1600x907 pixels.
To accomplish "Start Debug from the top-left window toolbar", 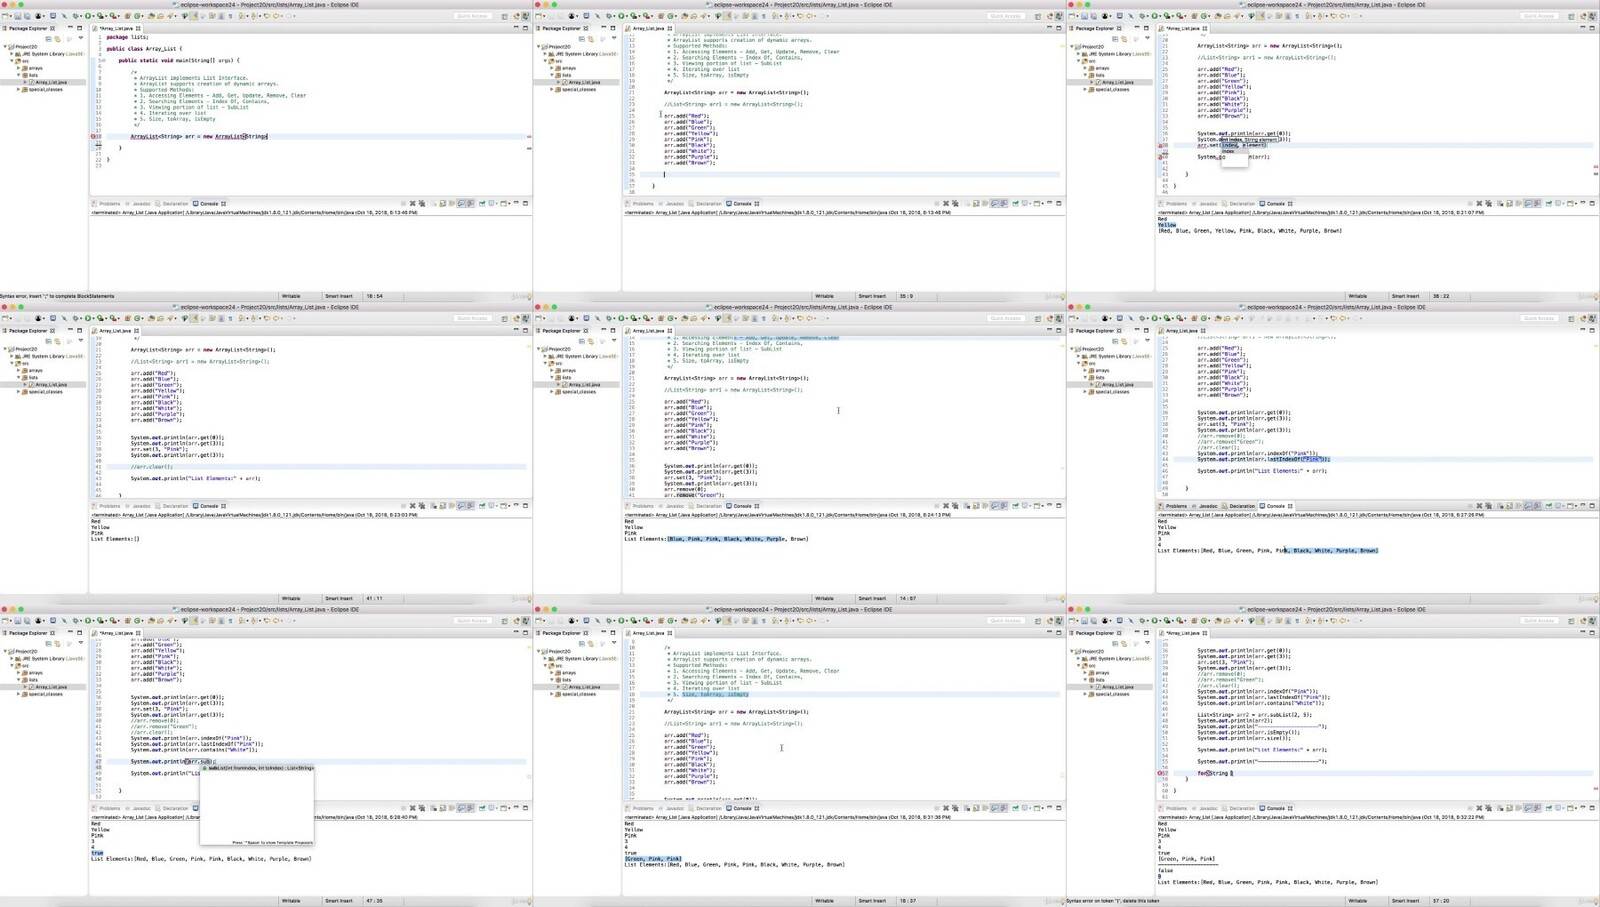I will (75, 16).
